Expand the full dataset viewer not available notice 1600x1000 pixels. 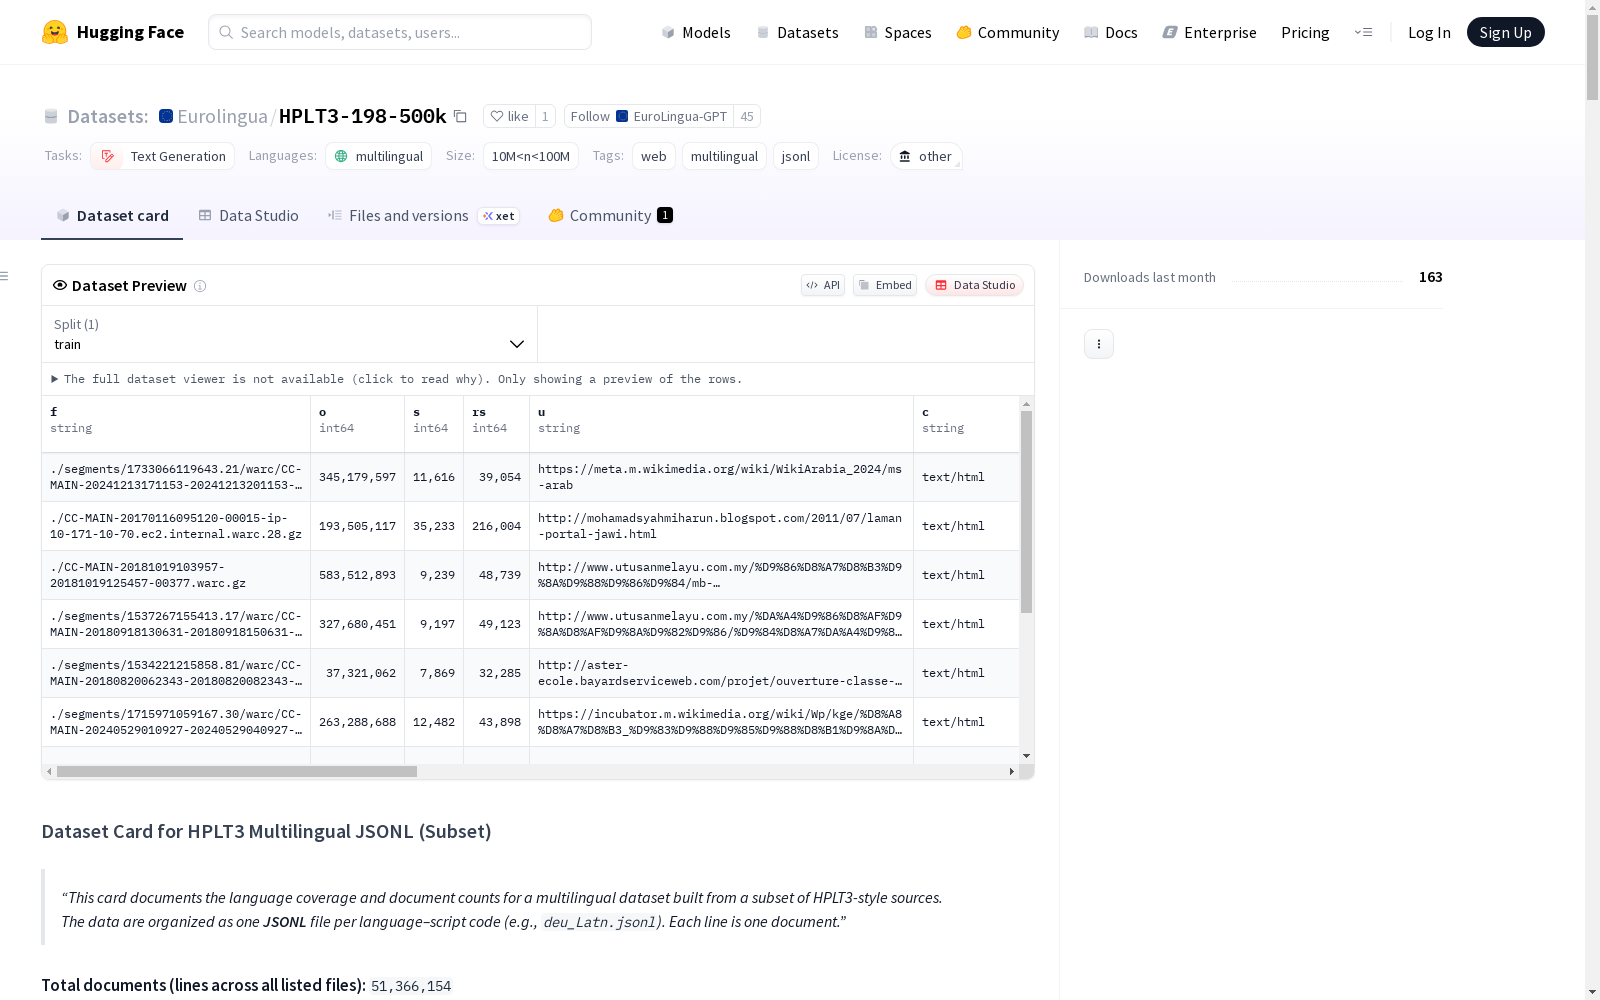(x=397, y=379)
